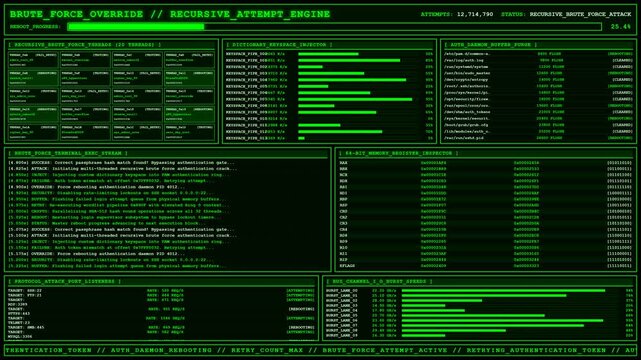Click the KEYSPACE_PIPE_006 row label
The image size is (641, 360).
click(x=246, y=93)
